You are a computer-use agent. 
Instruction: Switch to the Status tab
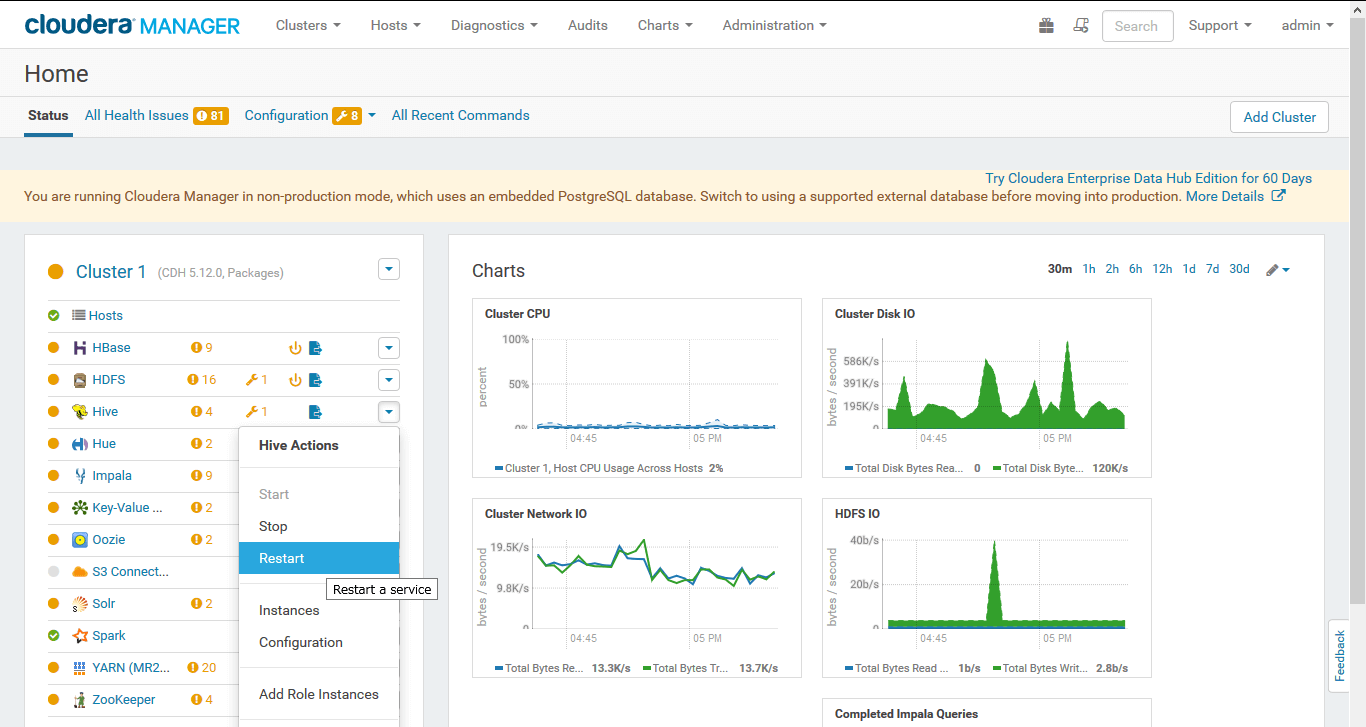[x=48, y=116]
